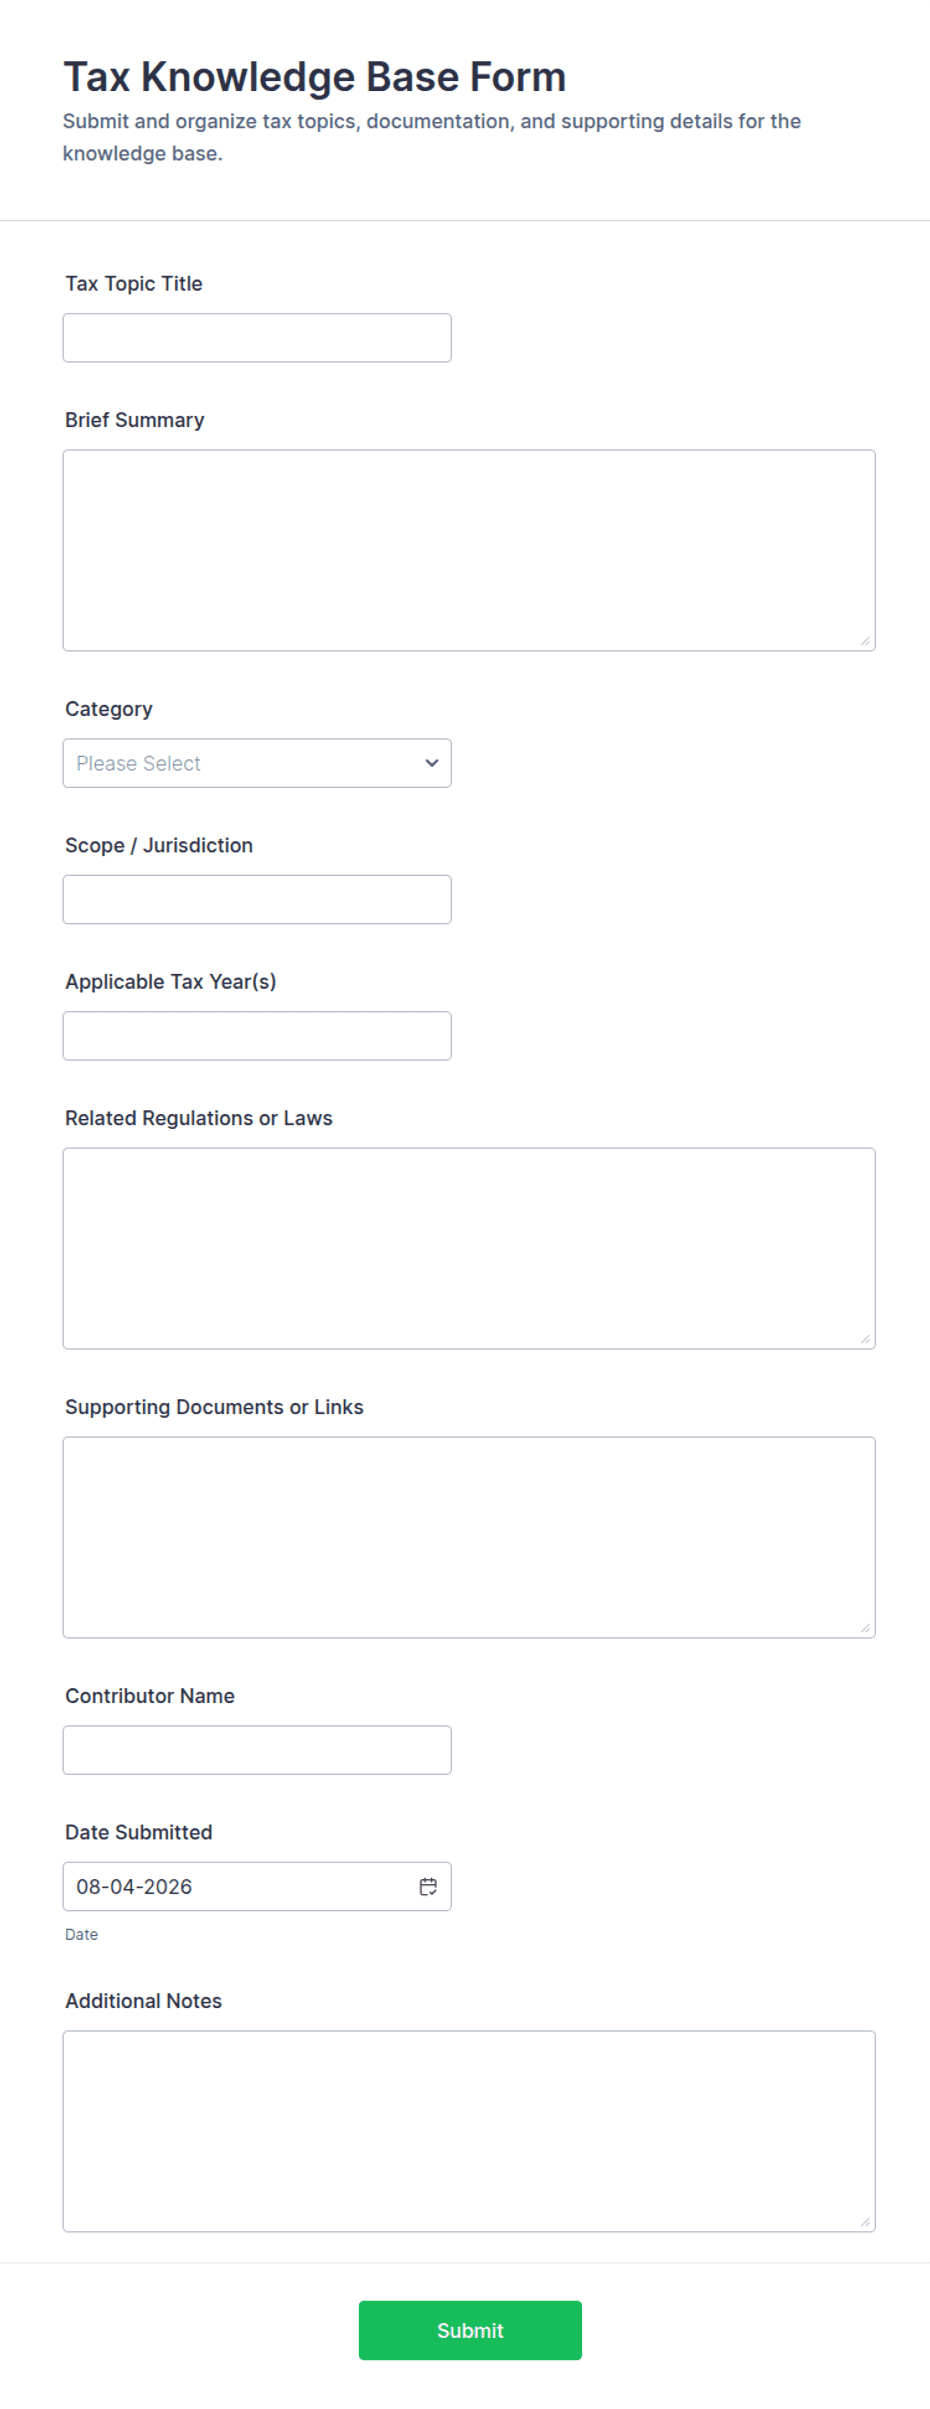Click the Applicable Tax Year(s) field

coord(257,1036)
